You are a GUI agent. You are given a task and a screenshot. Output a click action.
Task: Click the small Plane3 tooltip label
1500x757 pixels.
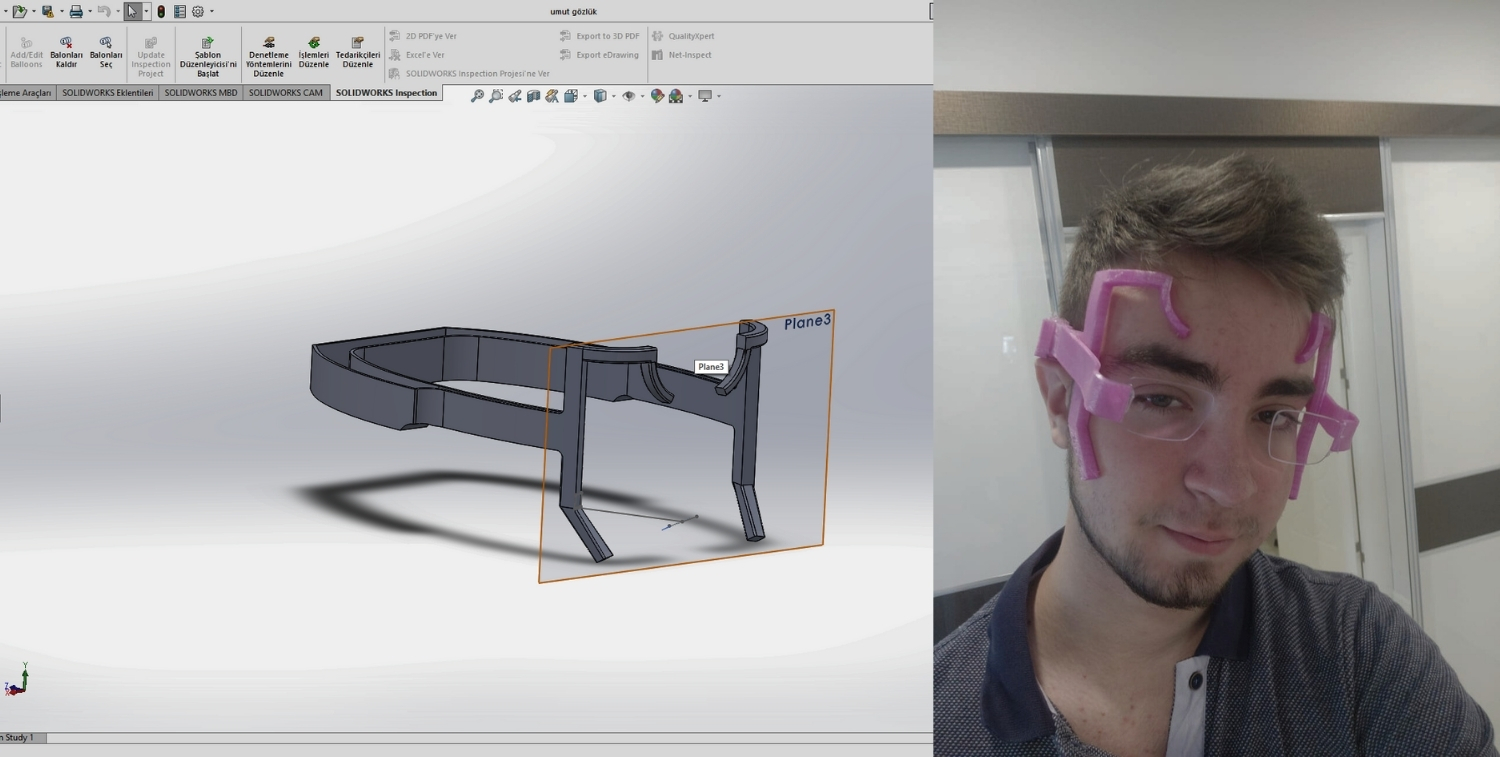coord(711,367)
